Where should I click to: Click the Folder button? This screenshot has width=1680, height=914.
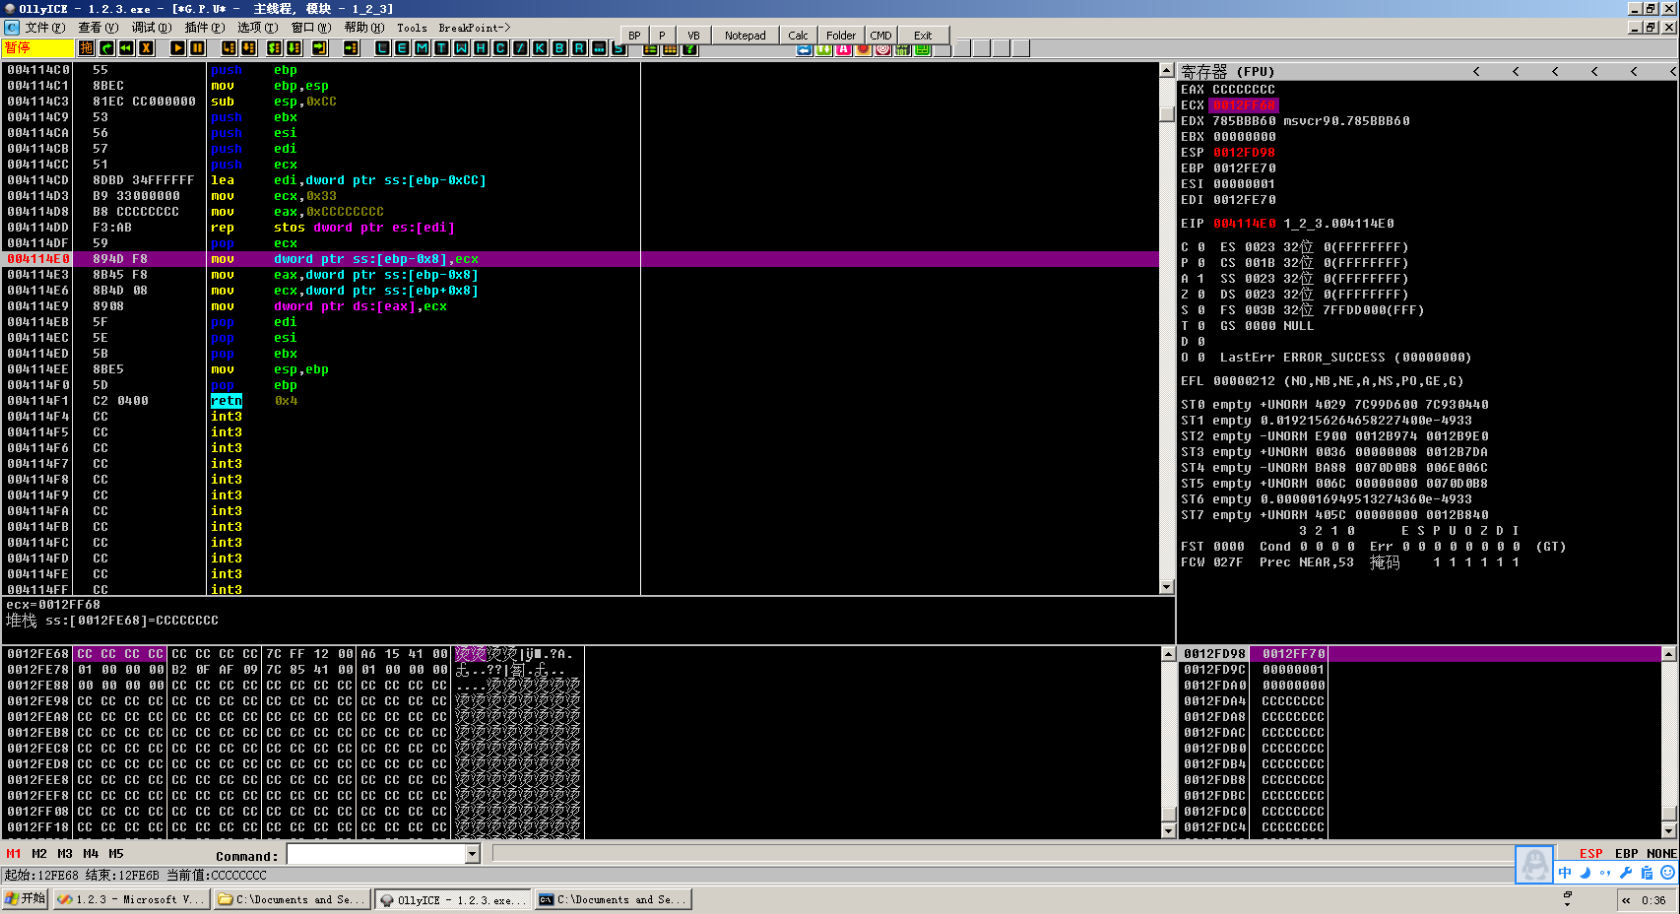(841, 35)
